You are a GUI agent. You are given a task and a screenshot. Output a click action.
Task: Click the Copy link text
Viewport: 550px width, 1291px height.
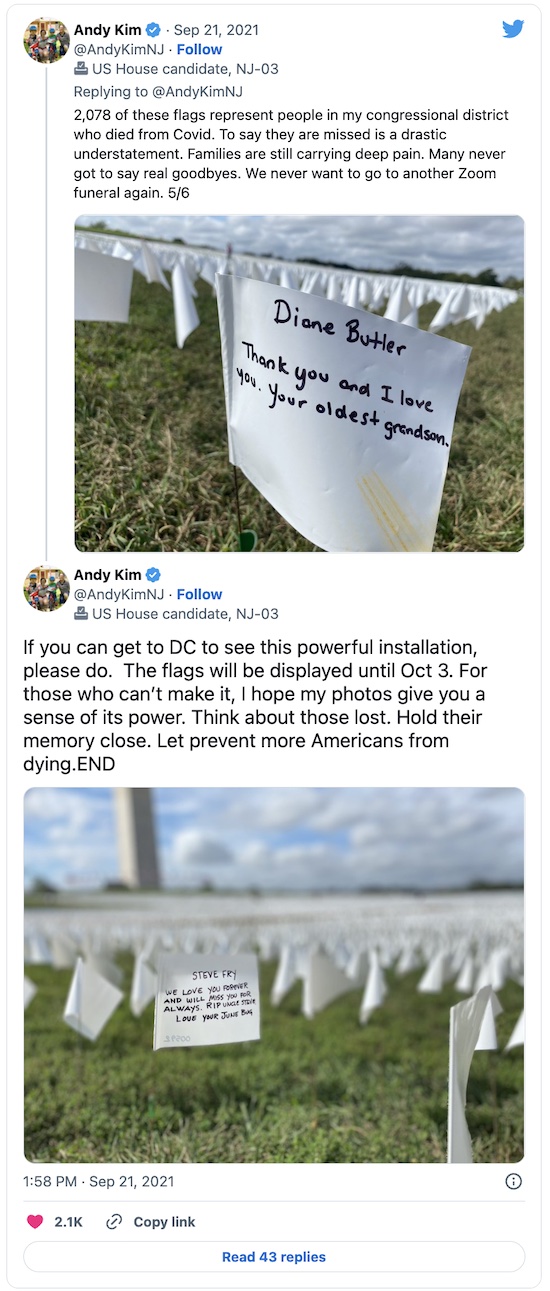[x=165, y=1222]
